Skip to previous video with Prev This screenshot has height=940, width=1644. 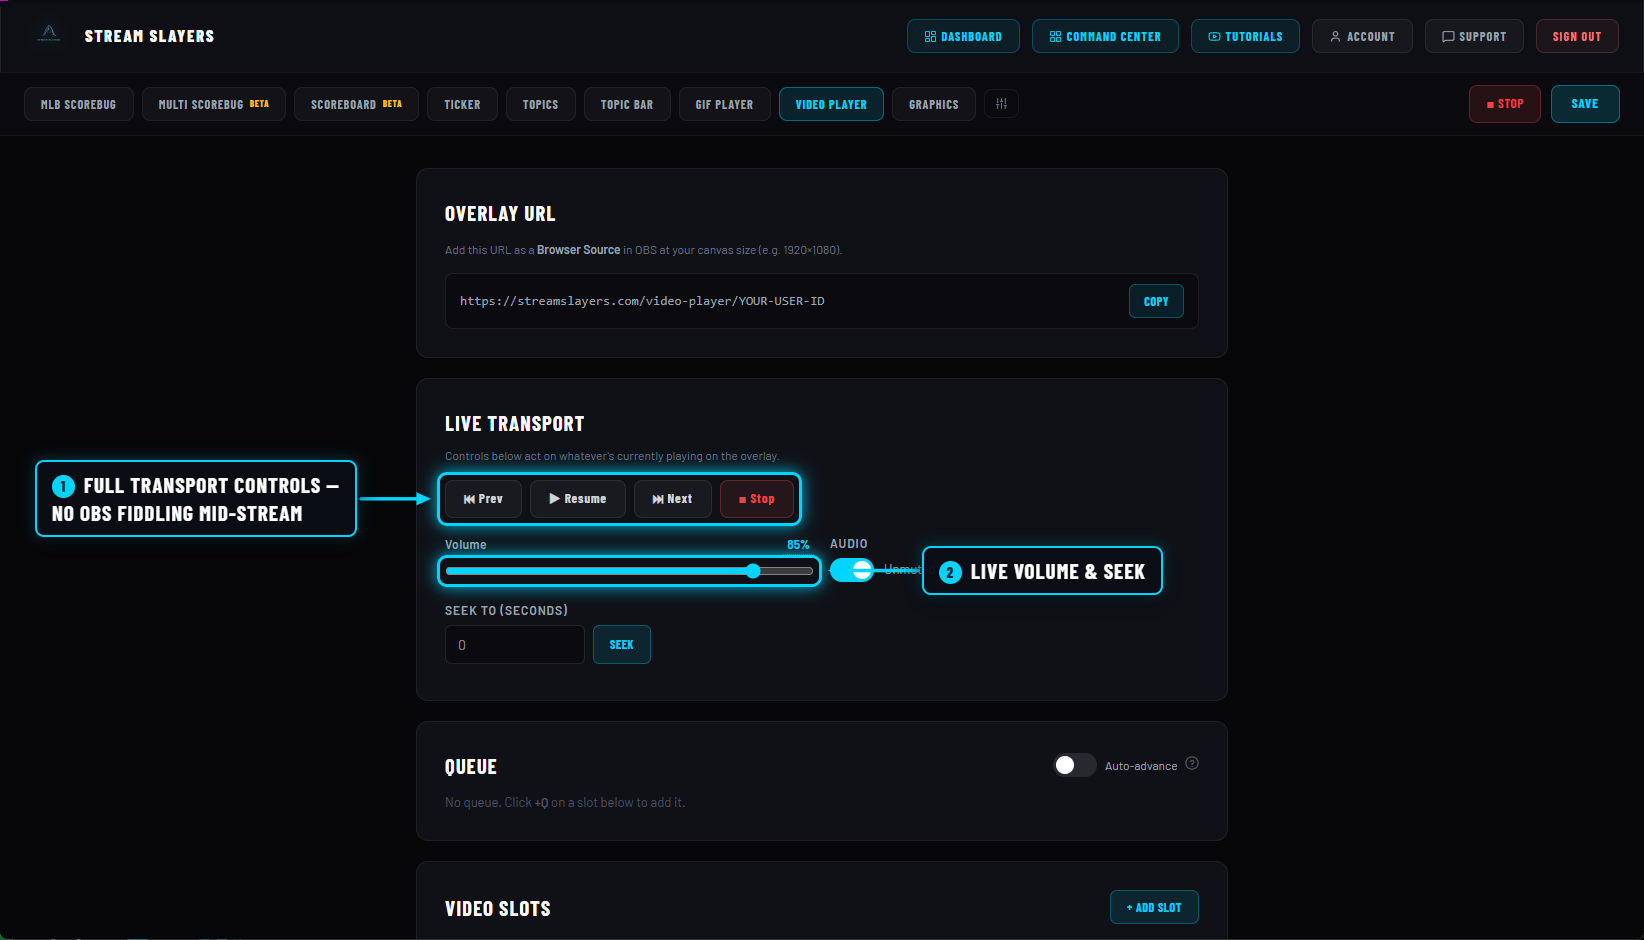click(483, 499)
